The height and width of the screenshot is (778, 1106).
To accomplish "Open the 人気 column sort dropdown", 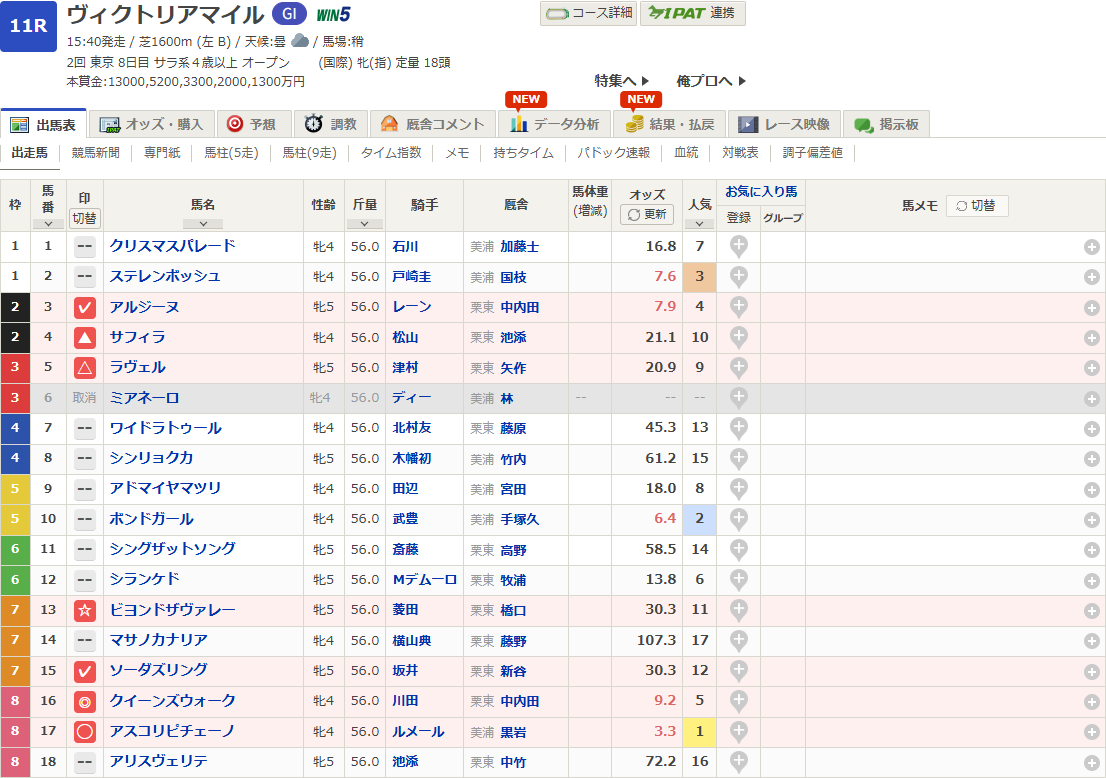I will [699, 224].
